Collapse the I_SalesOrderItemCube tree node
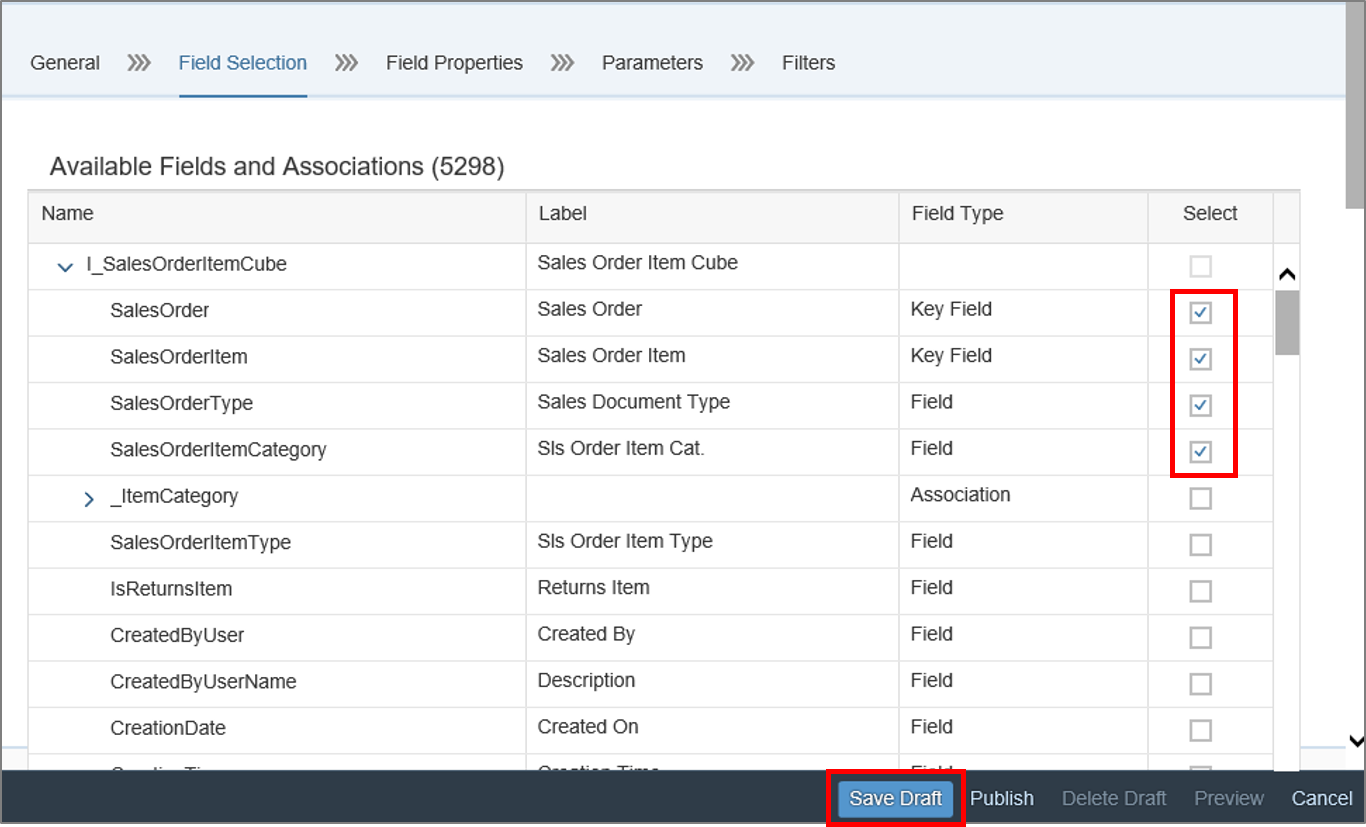 coord(66,267)
